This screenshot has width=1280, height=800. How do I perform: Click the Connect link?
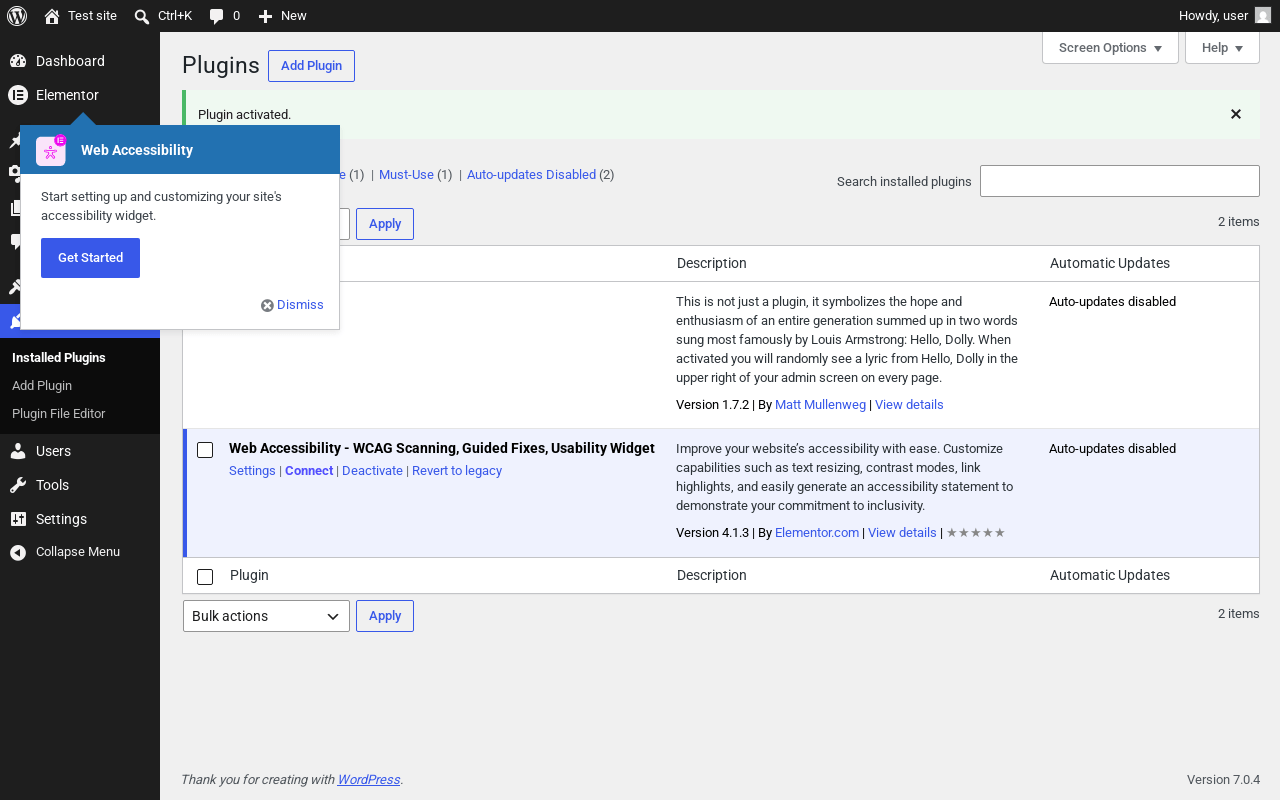309,471
